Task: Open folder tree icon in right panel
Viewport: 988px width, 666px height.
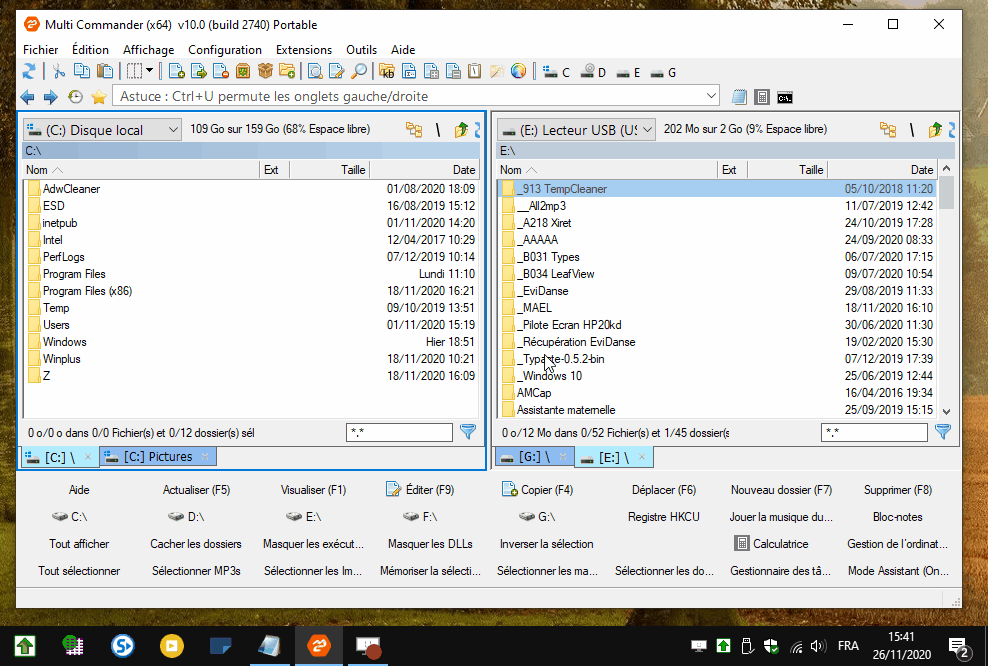Action: point(888,129)
